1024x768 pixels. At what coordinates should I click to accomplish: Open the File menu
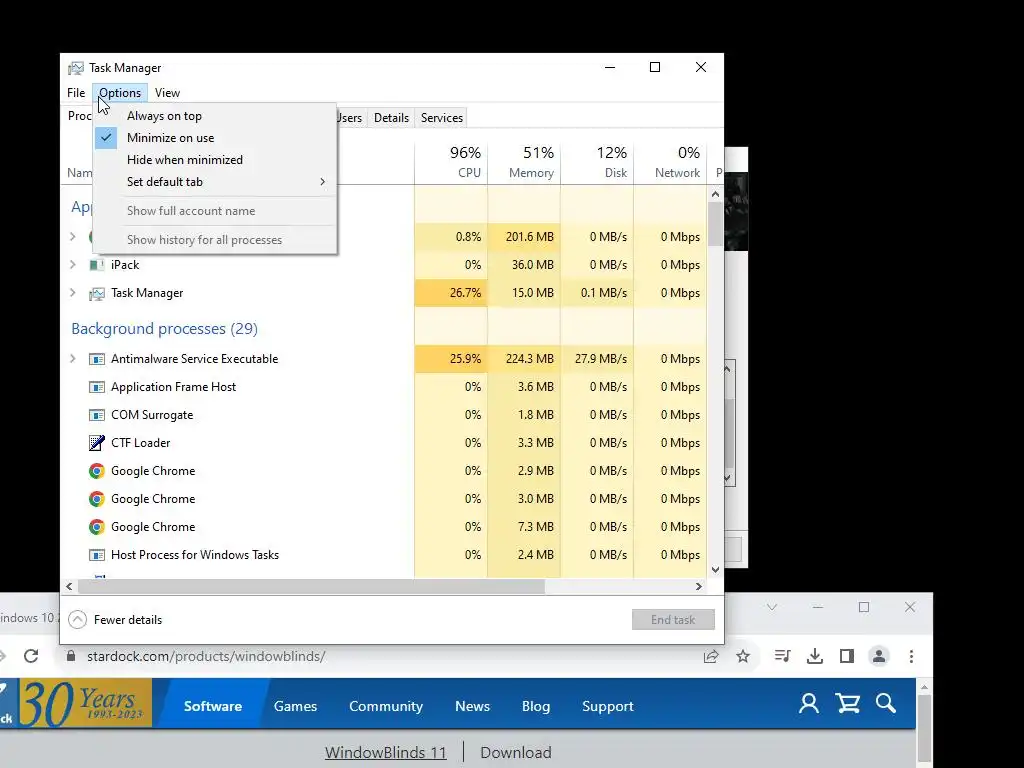[76, 93]
